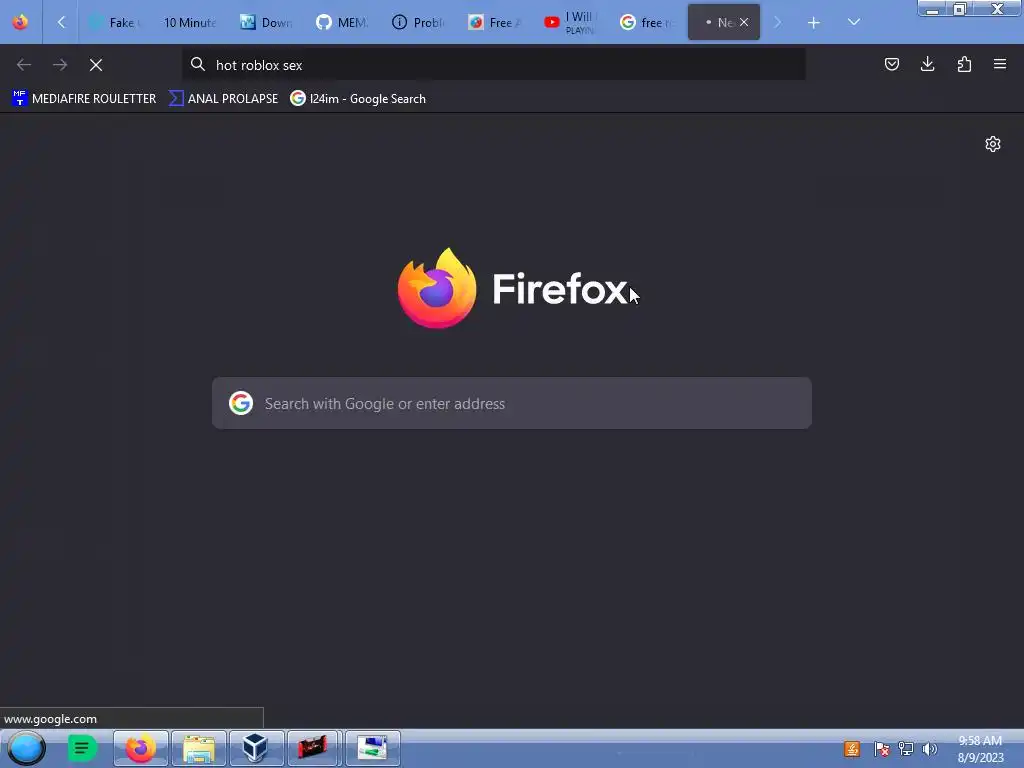Open the monitor picture app in taskbar
1024x768 pixels.
[372, 748]
